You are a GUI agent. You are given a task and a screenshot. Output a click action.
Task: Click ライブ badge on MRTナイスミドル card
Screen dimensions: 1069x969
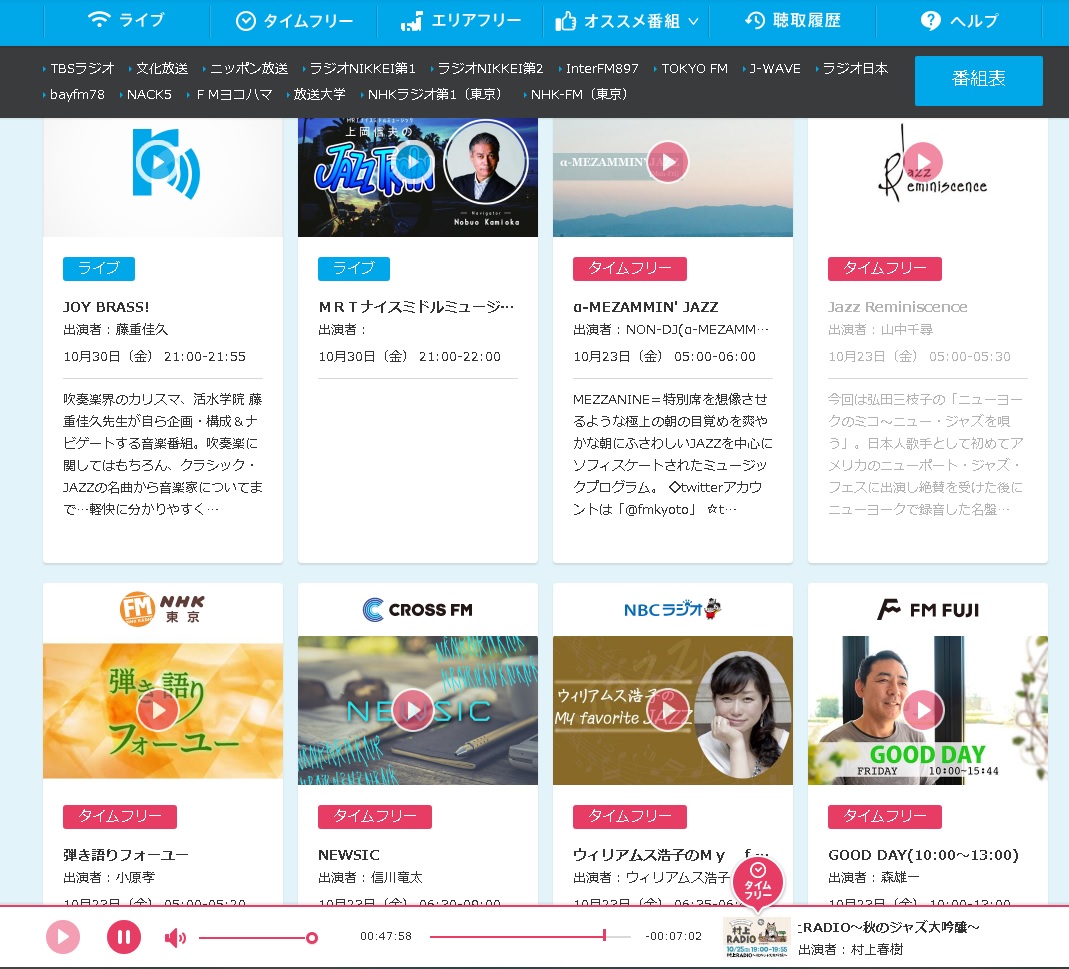point(354,269)
